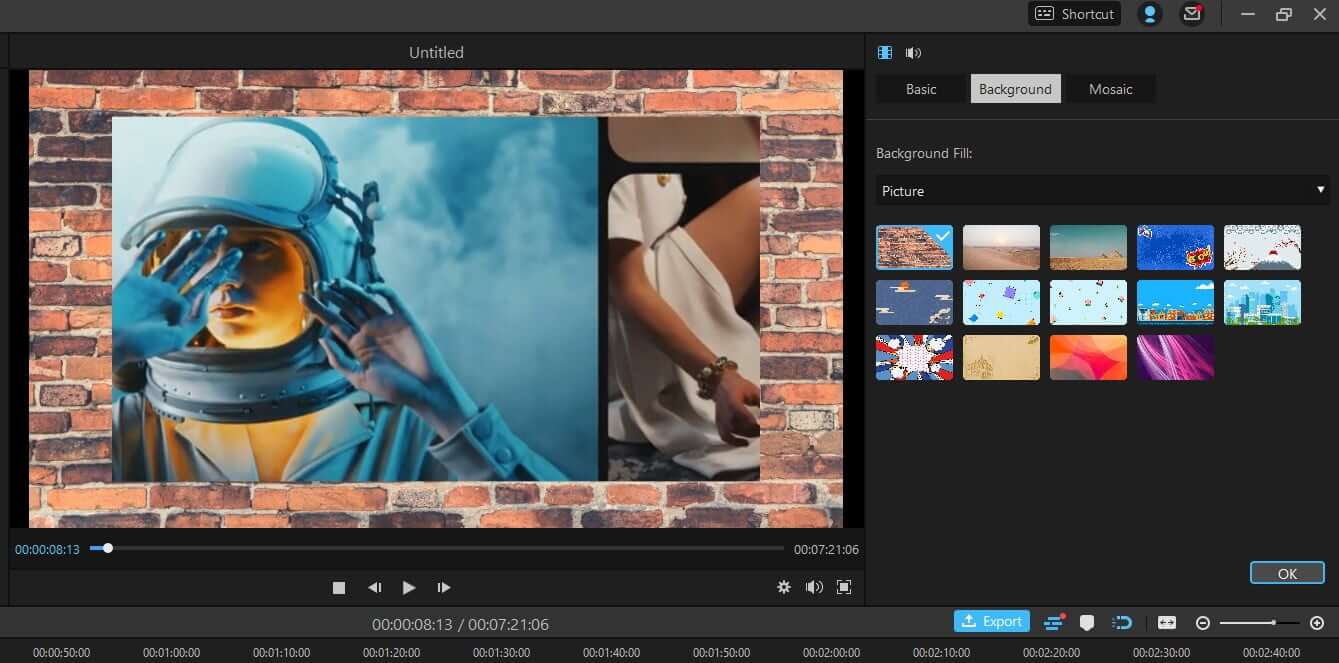Viewport: 1339px width, 663px height.
Task: Switch to the Basic tab
Action: (919, 88)
